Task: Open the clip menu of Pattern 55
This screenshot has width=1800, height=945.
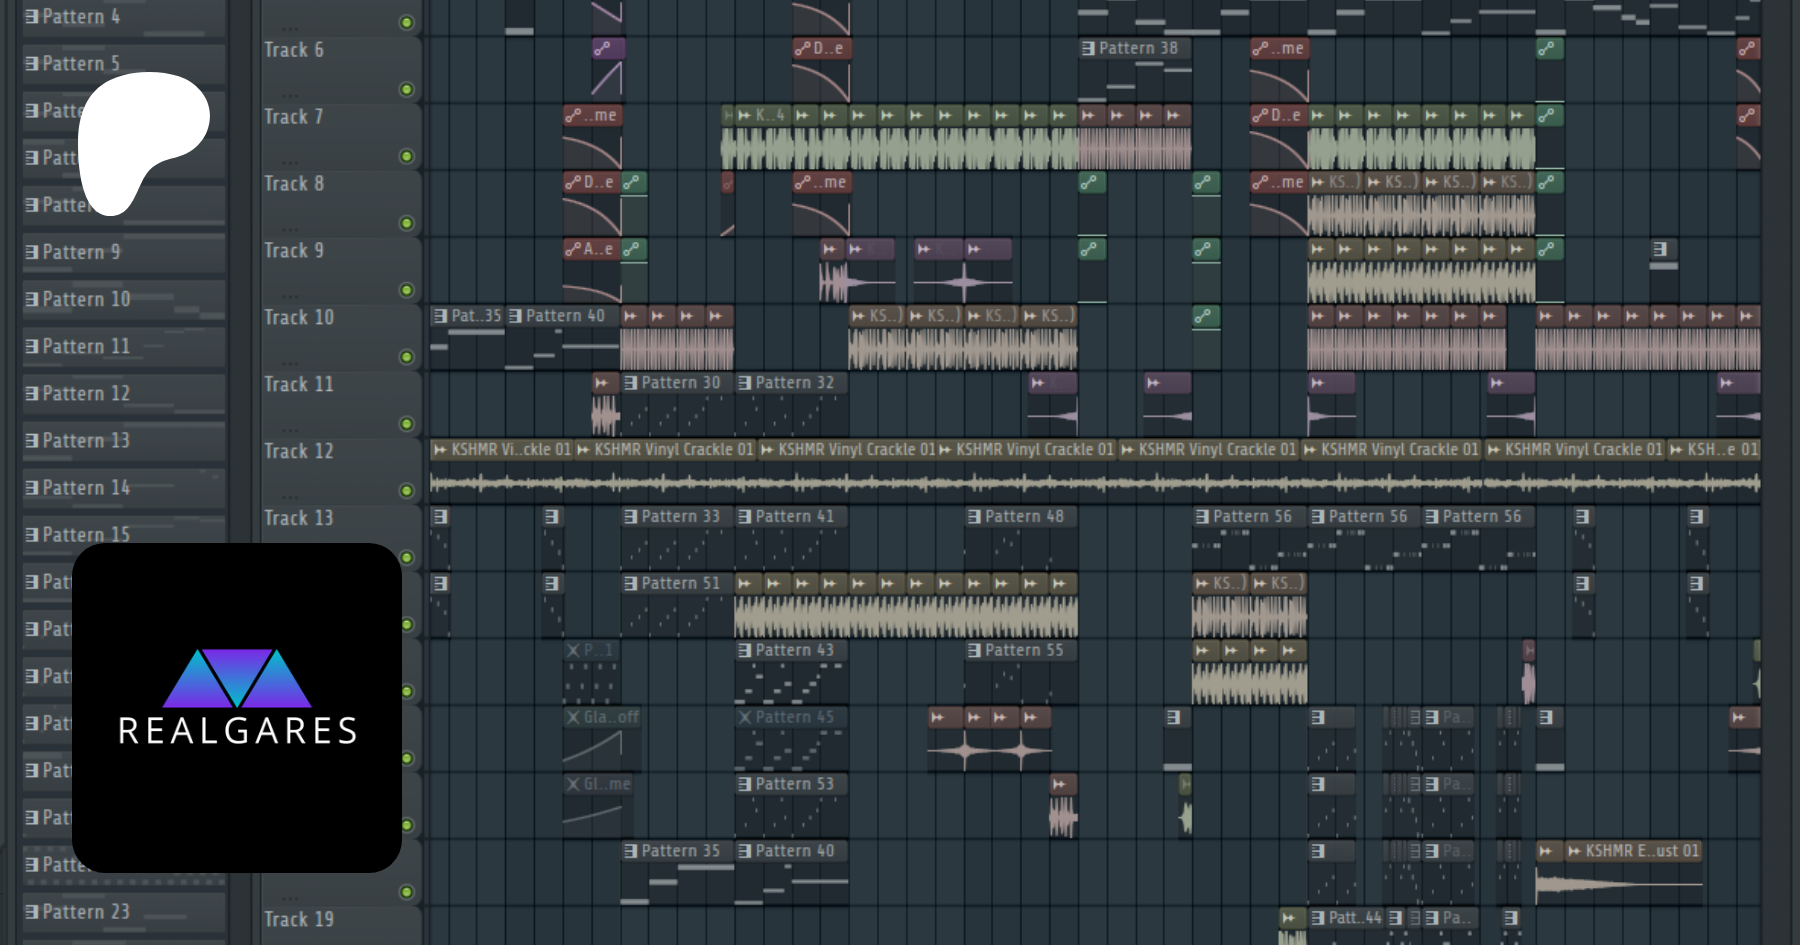Action: (974, 651)
